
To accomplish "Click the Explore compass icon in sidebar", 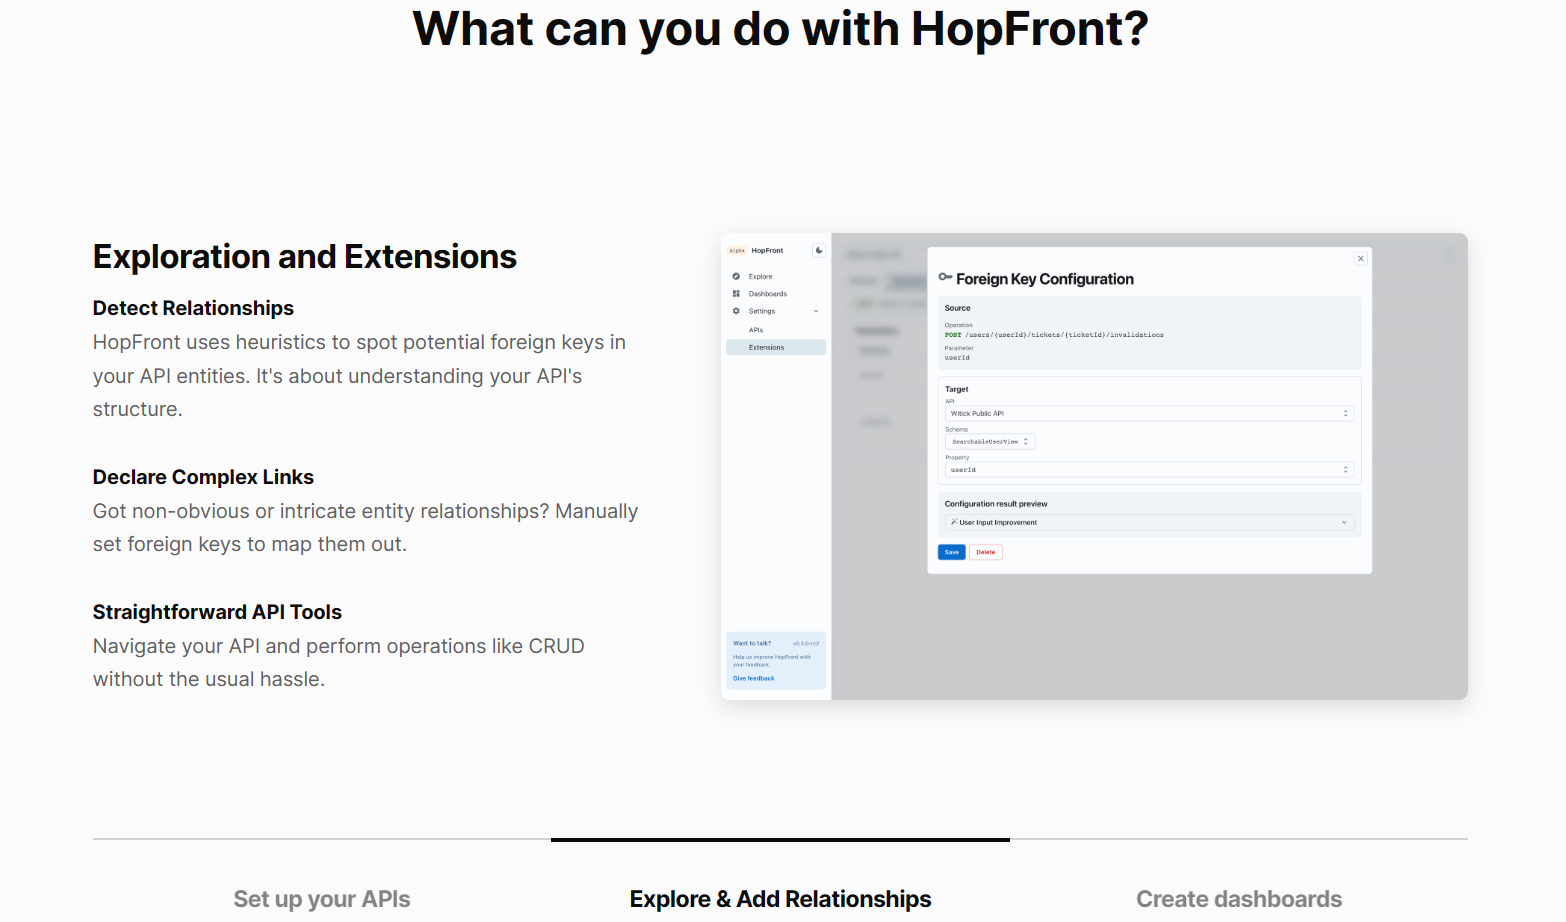I will [736, 277].
